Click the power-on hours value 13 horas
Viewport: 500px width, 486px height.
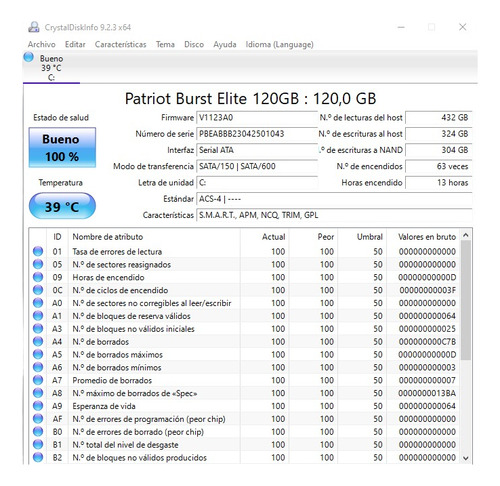pyautogui.click(x=439, y=183)
